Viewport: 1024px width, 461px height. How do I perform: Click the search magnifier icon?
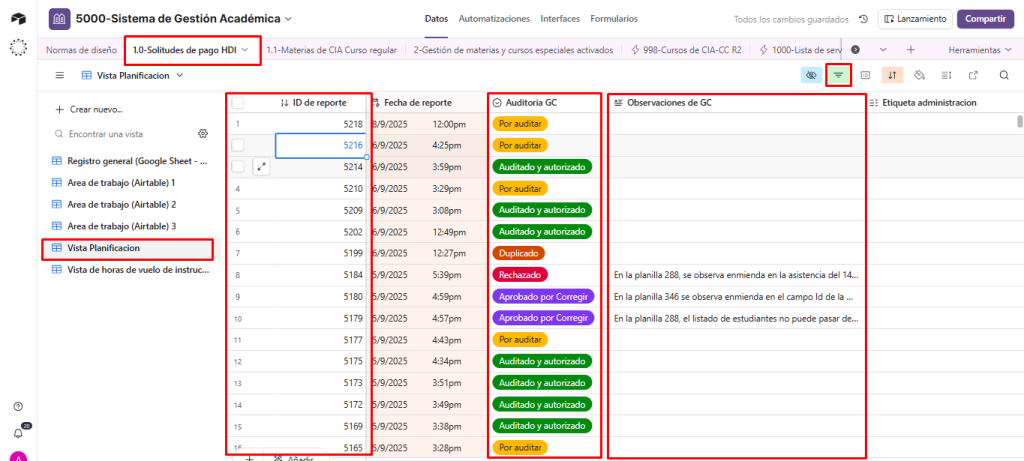tap(1004, 76)
